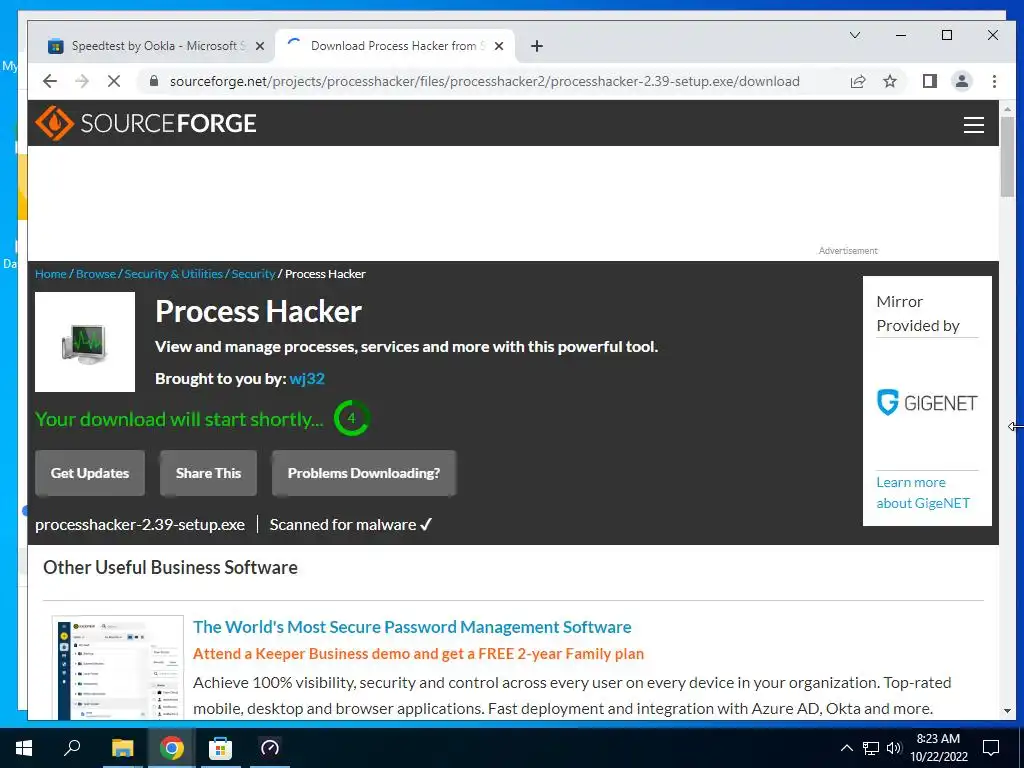The width and height of the screenshot is (1024, 768).
Task: Click the Other Useful Business Software heading
Action: point(170,567)
